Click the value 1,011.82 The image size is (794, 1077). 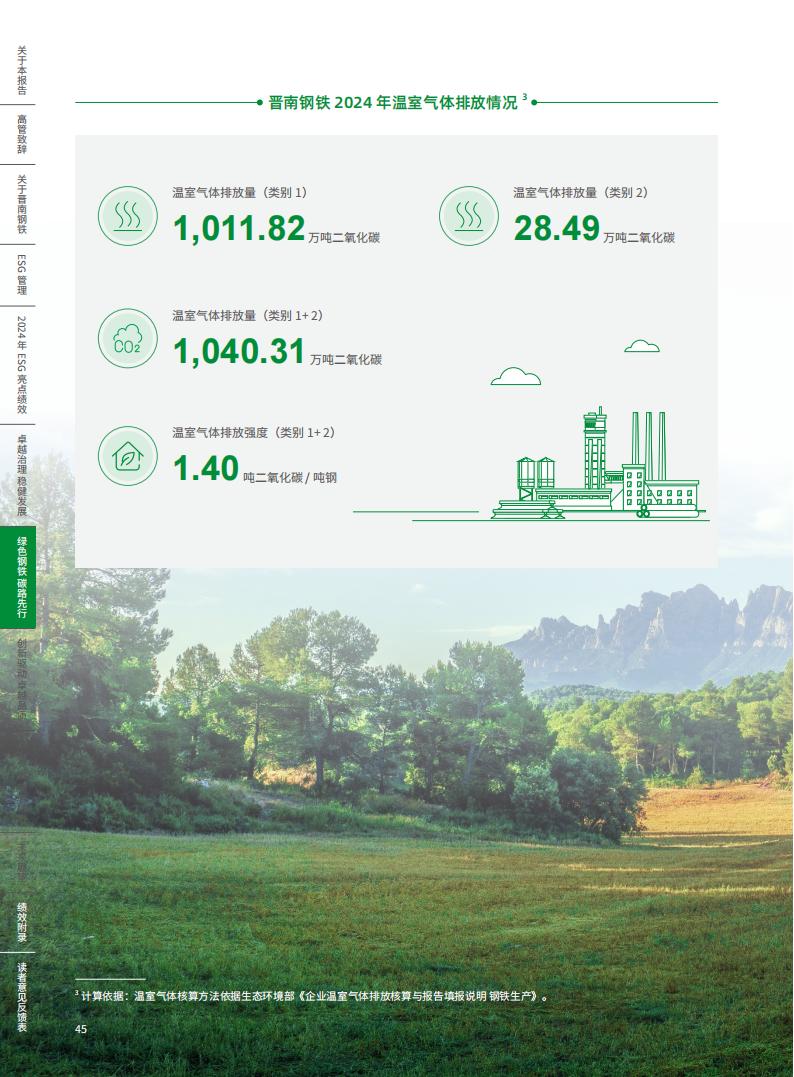[239, 229]
